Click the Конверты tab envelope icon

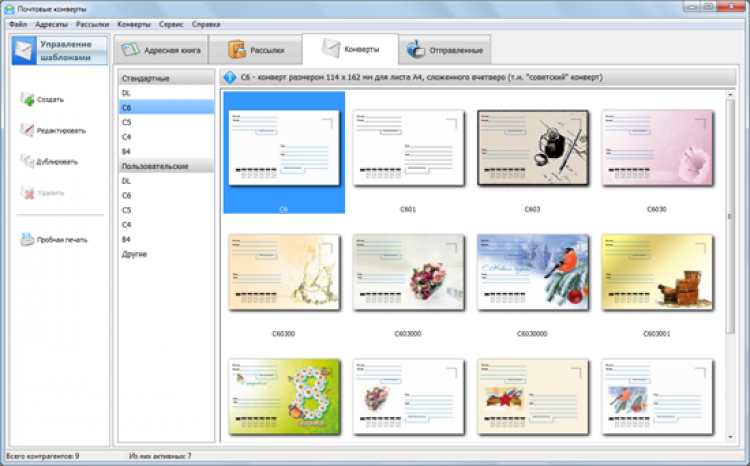pyautogui.click(x=331, y=48)
